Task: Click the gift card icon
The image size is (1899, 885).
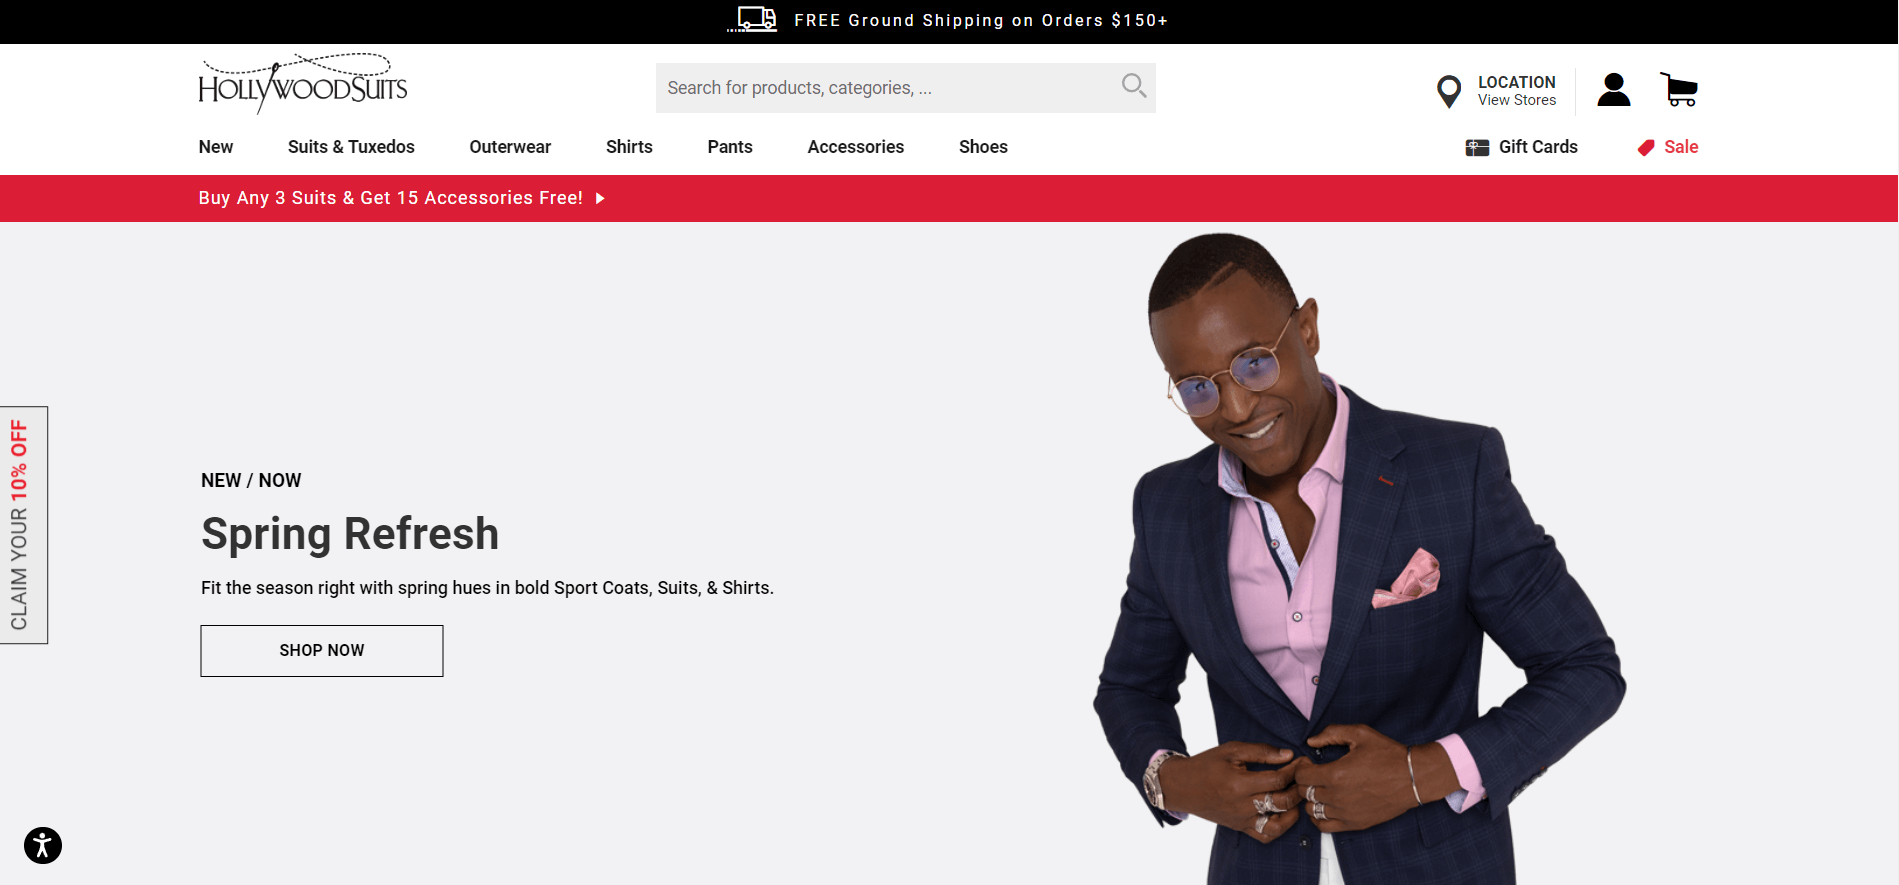Action: pos(1477,148)
